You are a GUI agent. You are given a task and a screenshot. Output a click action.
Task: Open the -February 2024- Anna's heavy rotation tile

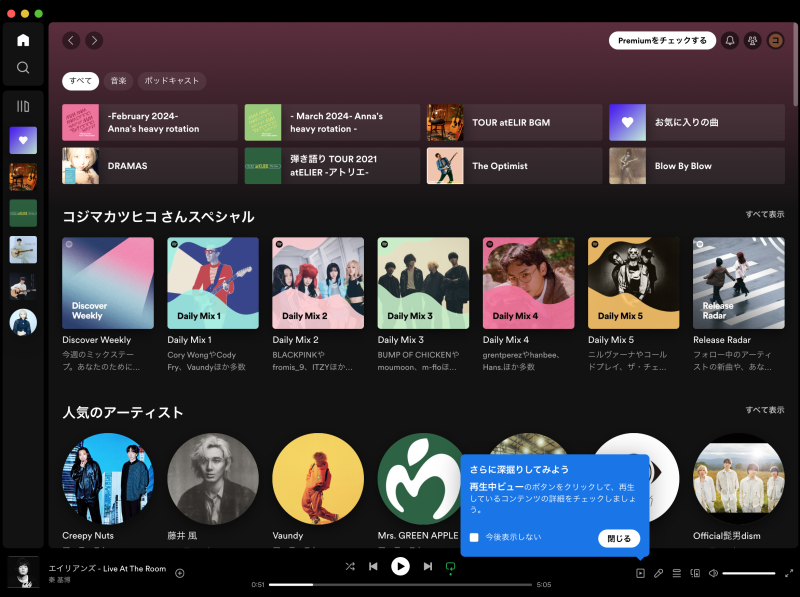(150, 122)
